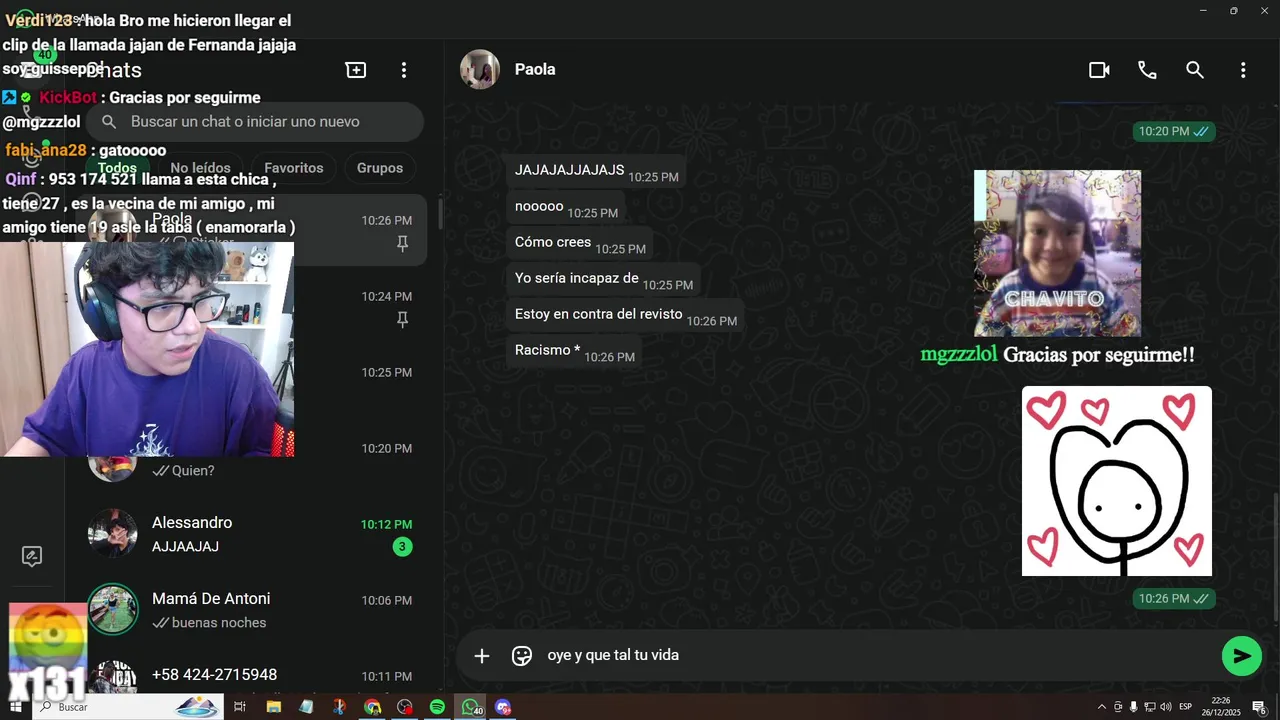Click the contact name Paola in header
Screen dimensions: 1280x720
pos(535,70)
